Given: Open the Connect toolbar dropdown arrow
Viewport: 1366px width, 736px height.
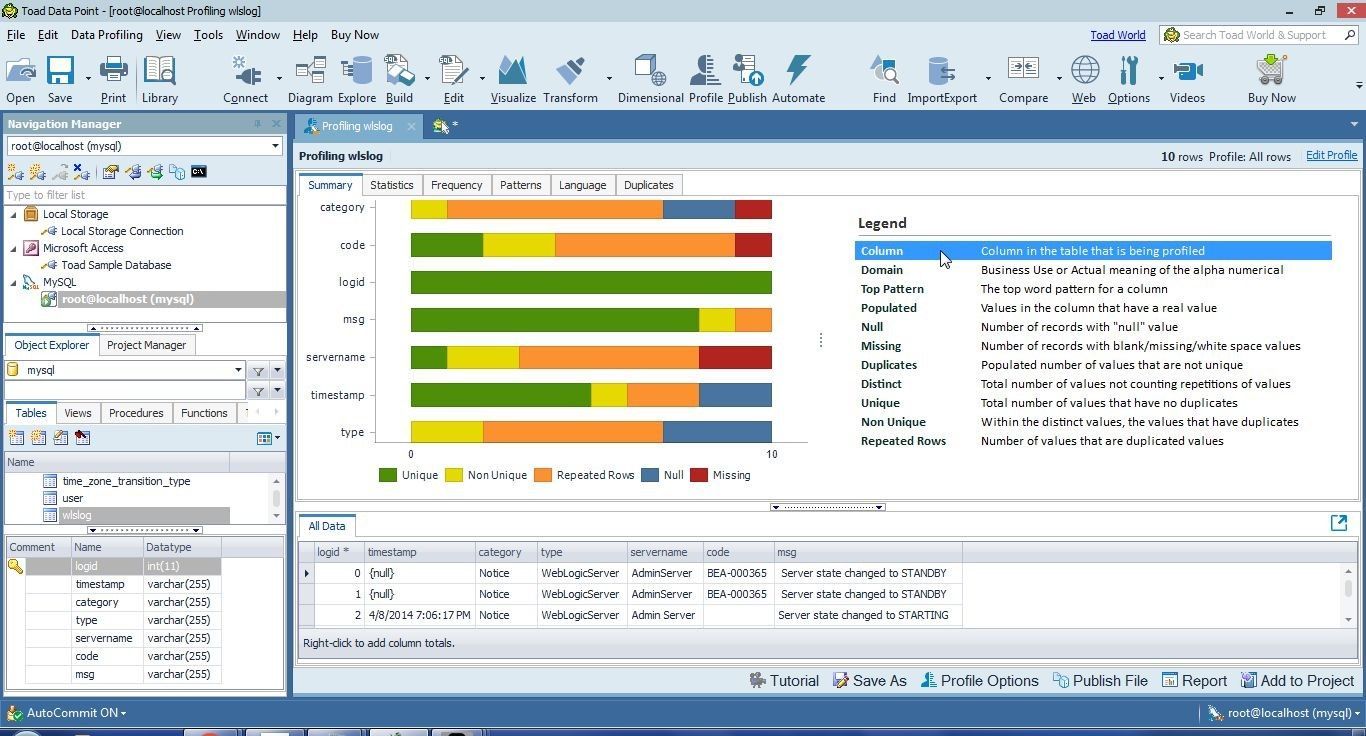Looking at the screenshot, I should [279, 79].
